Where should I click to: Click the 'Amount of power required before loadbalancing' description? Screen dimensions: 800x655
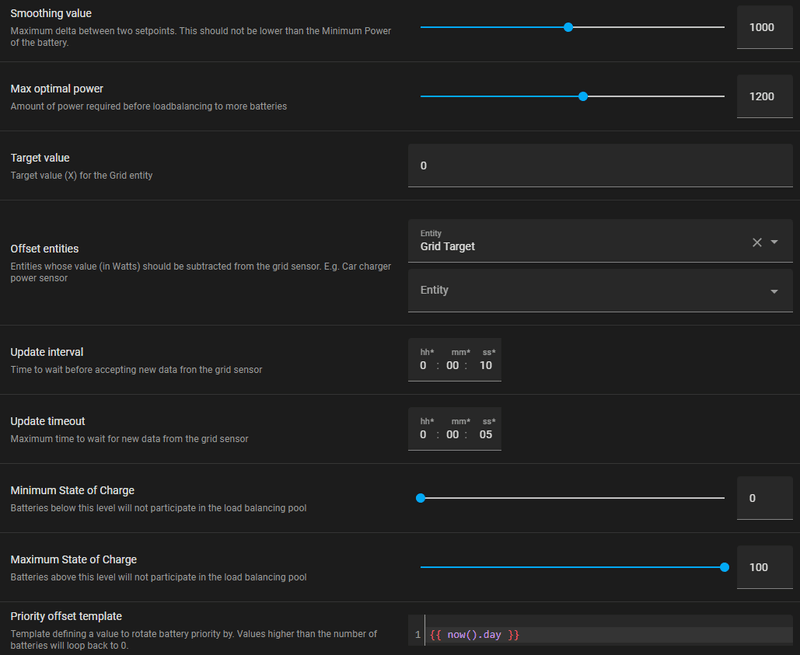point(148,106)
